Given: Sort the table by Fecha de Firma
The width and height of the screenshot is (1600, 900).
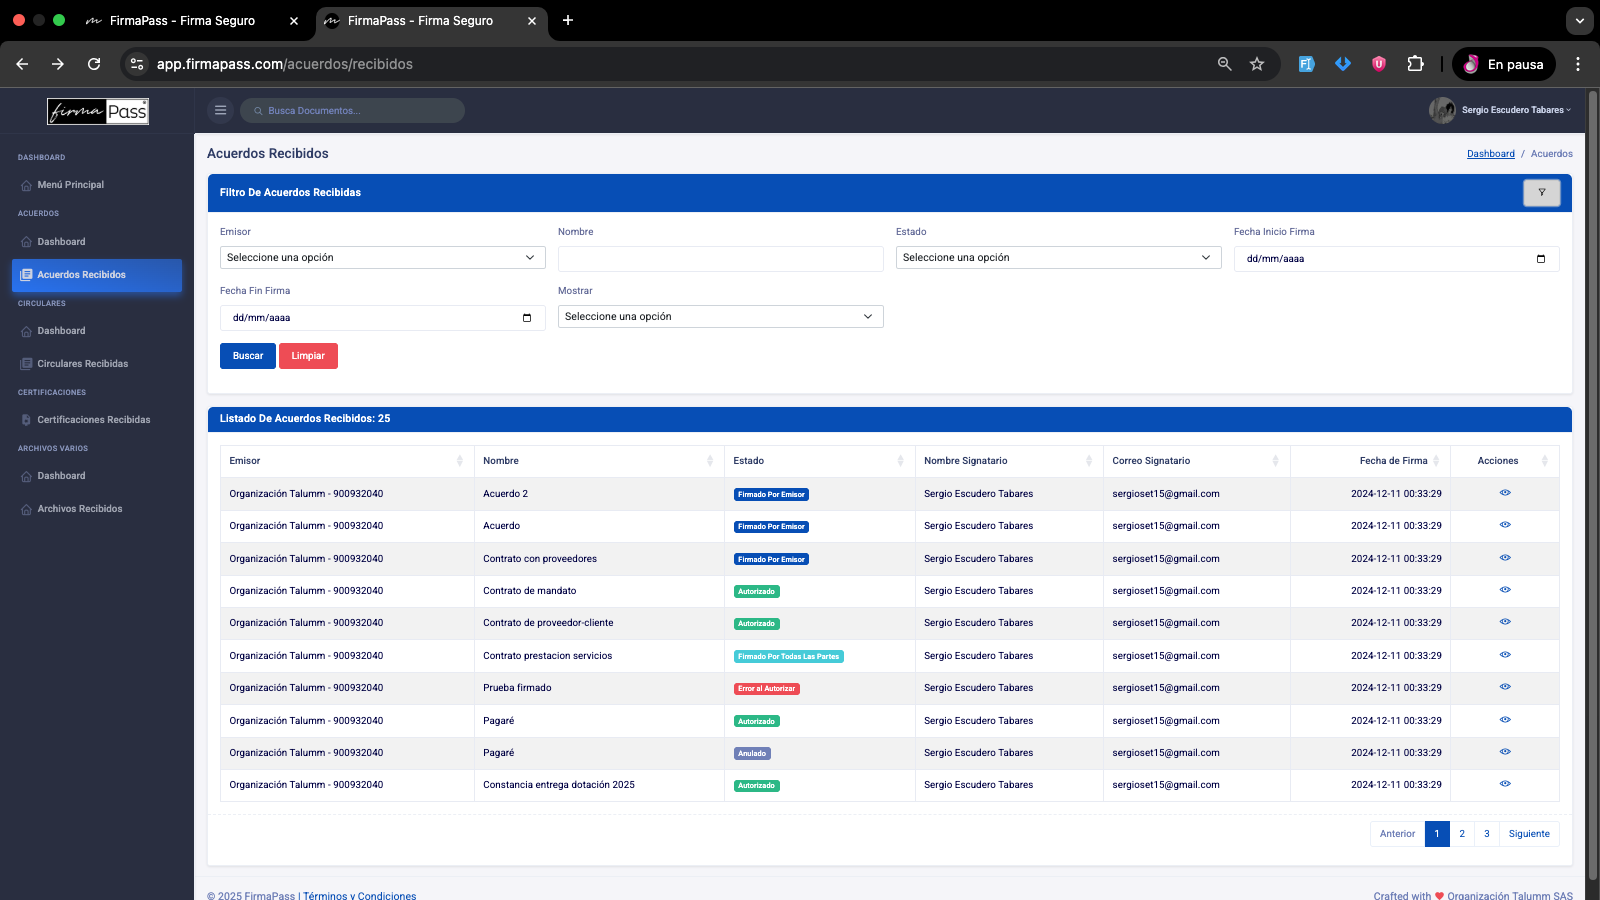Looking at the screenshot, I should 1370,461.
